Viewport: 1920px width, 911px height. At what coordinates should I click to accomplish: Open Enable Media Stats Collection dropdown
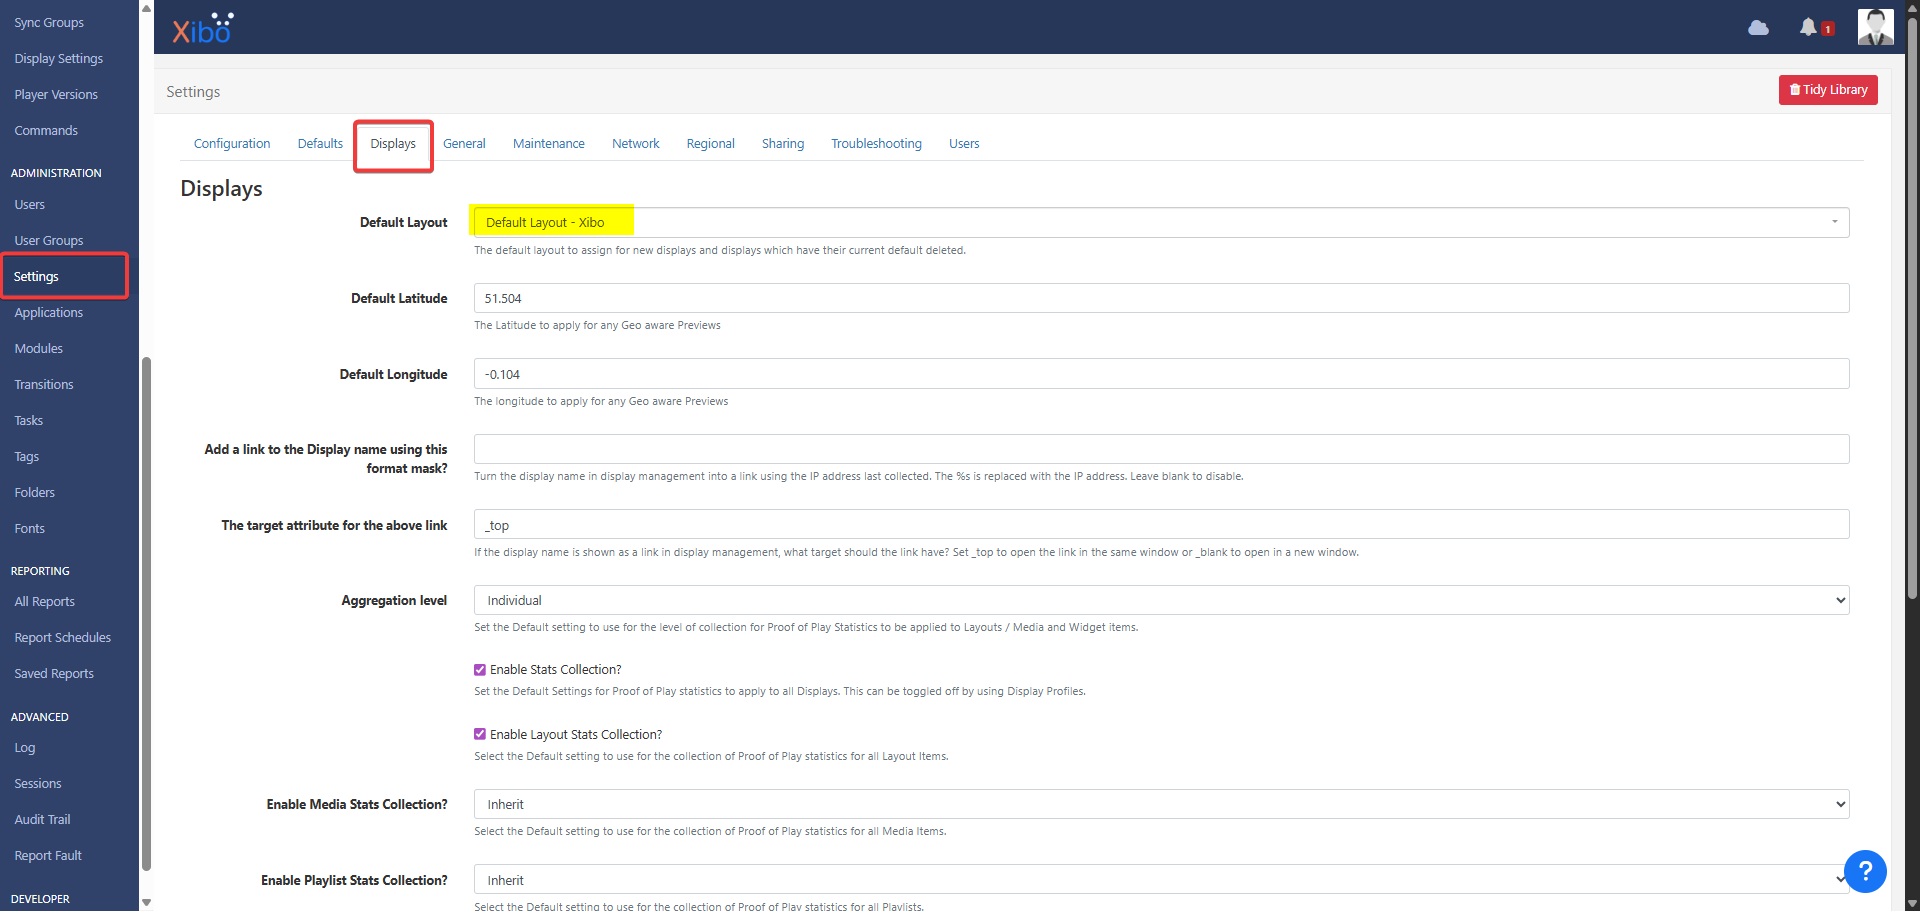point(1161,804)
